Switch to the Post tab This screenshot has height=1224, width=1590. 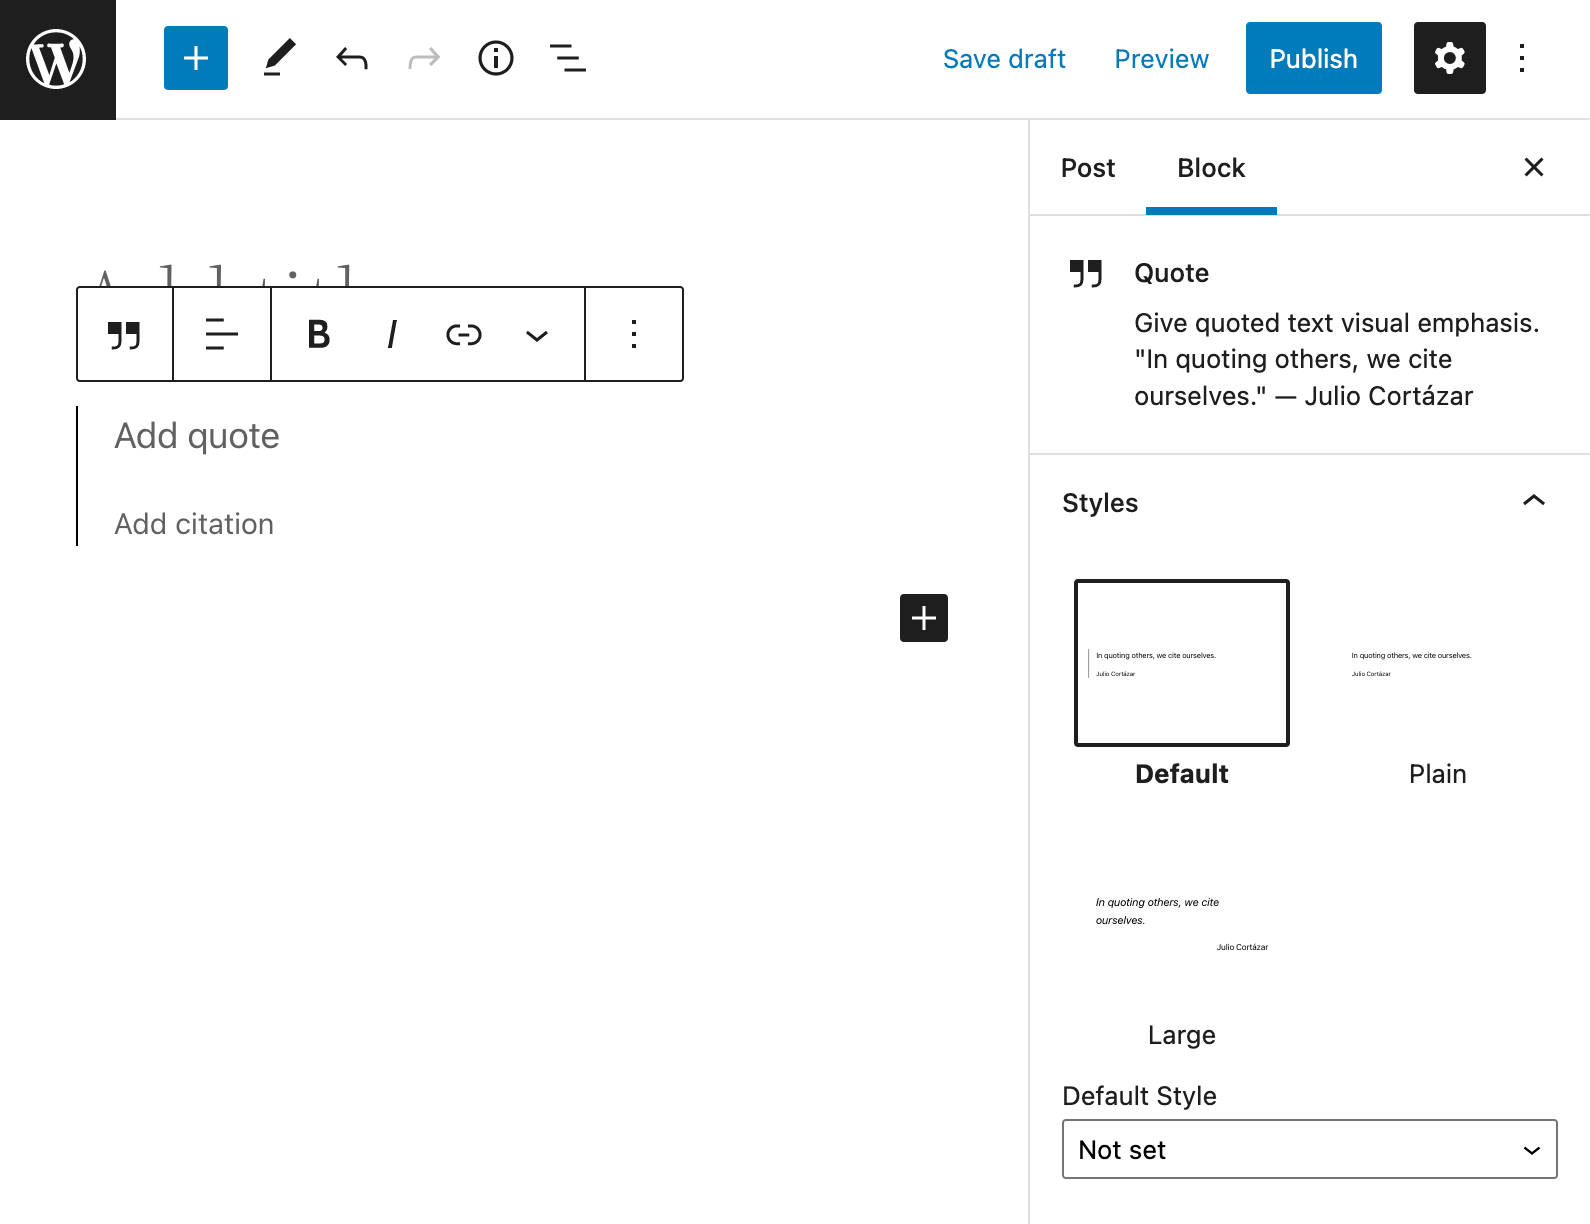(x=1088, y=168)
